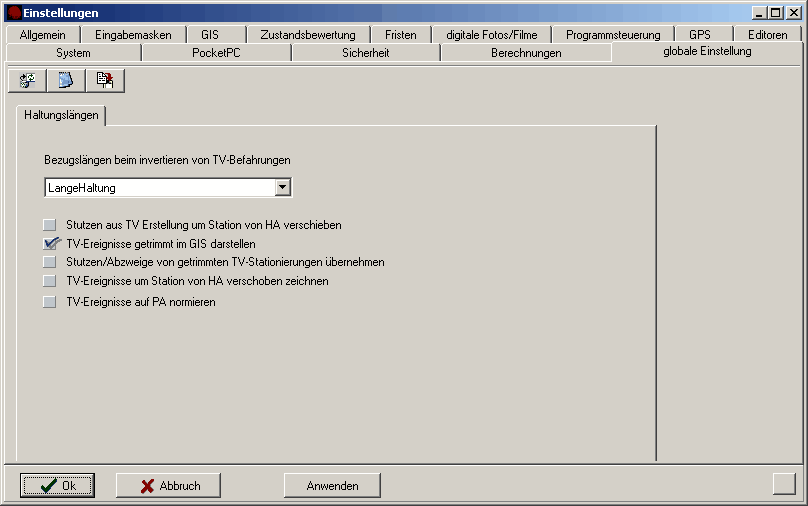
Task: Cancel with the Abbruch button
Action: coord(168,485)
